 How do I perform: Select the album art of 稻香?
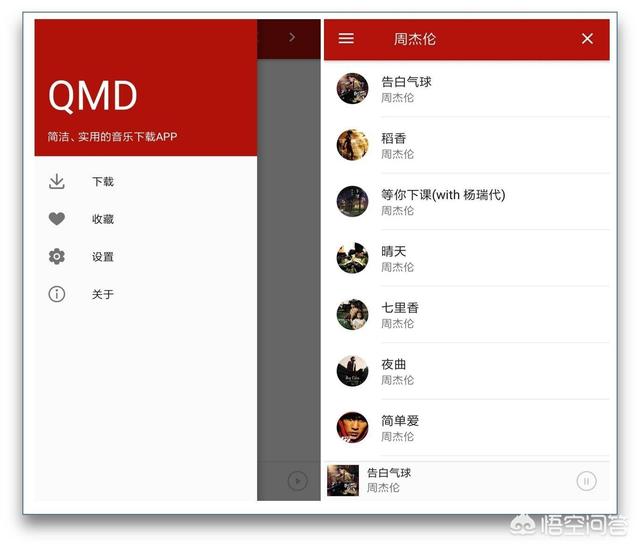click(x=352, y=145)
